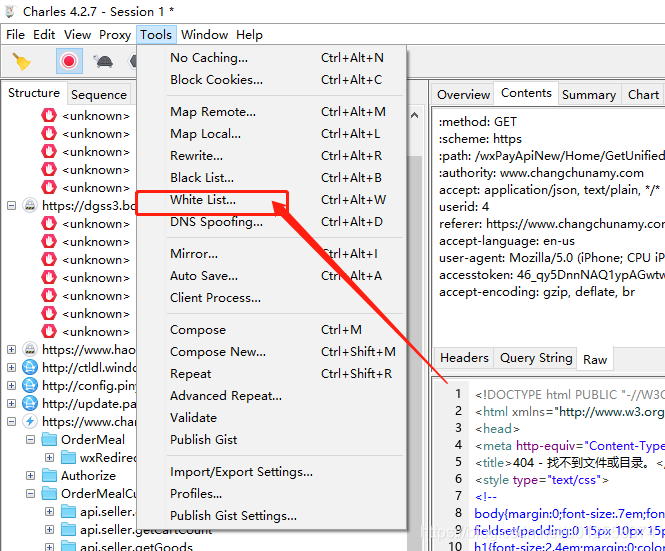665x551 pixels.
Task: Switch to the Raw tab
Action: [x=595, y=360]
